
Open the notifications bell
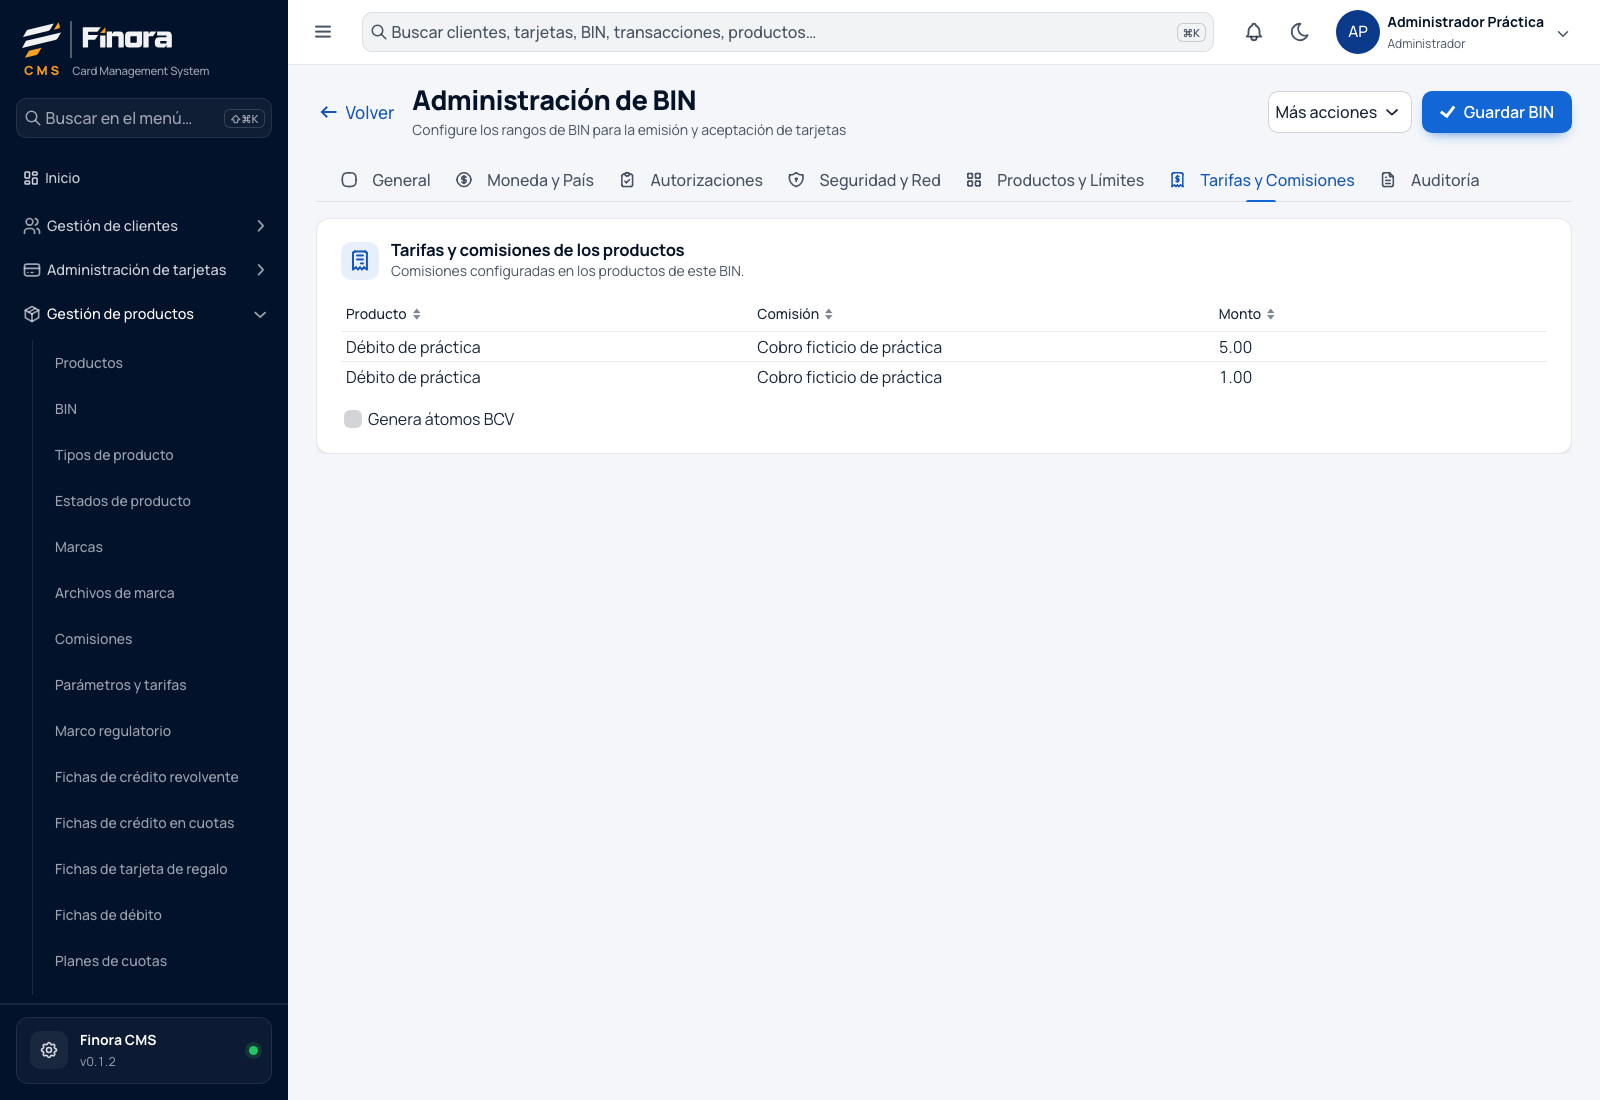(1254, 32)
